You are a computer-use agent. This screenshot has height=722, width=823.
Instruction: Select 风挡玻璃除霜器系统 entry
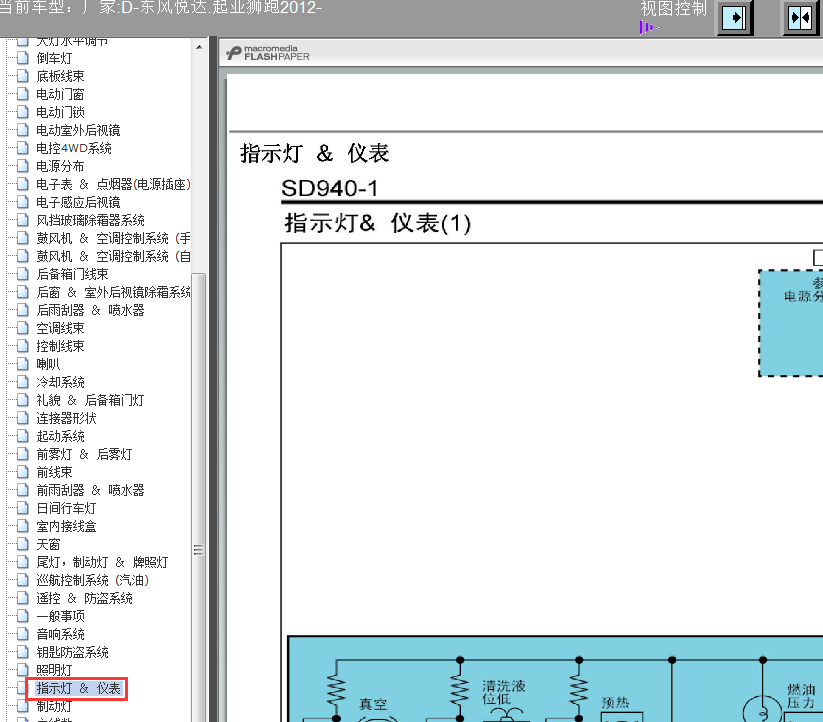click(90, 220)
